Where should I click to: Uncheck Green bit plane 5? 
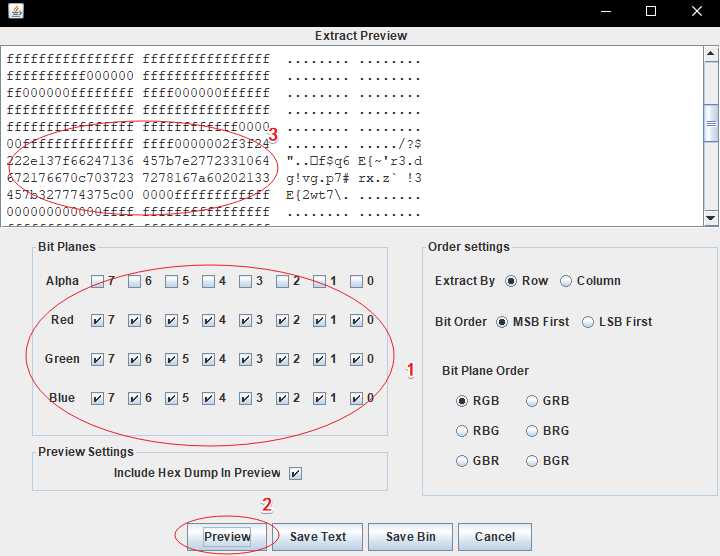[x=171, y=359]
